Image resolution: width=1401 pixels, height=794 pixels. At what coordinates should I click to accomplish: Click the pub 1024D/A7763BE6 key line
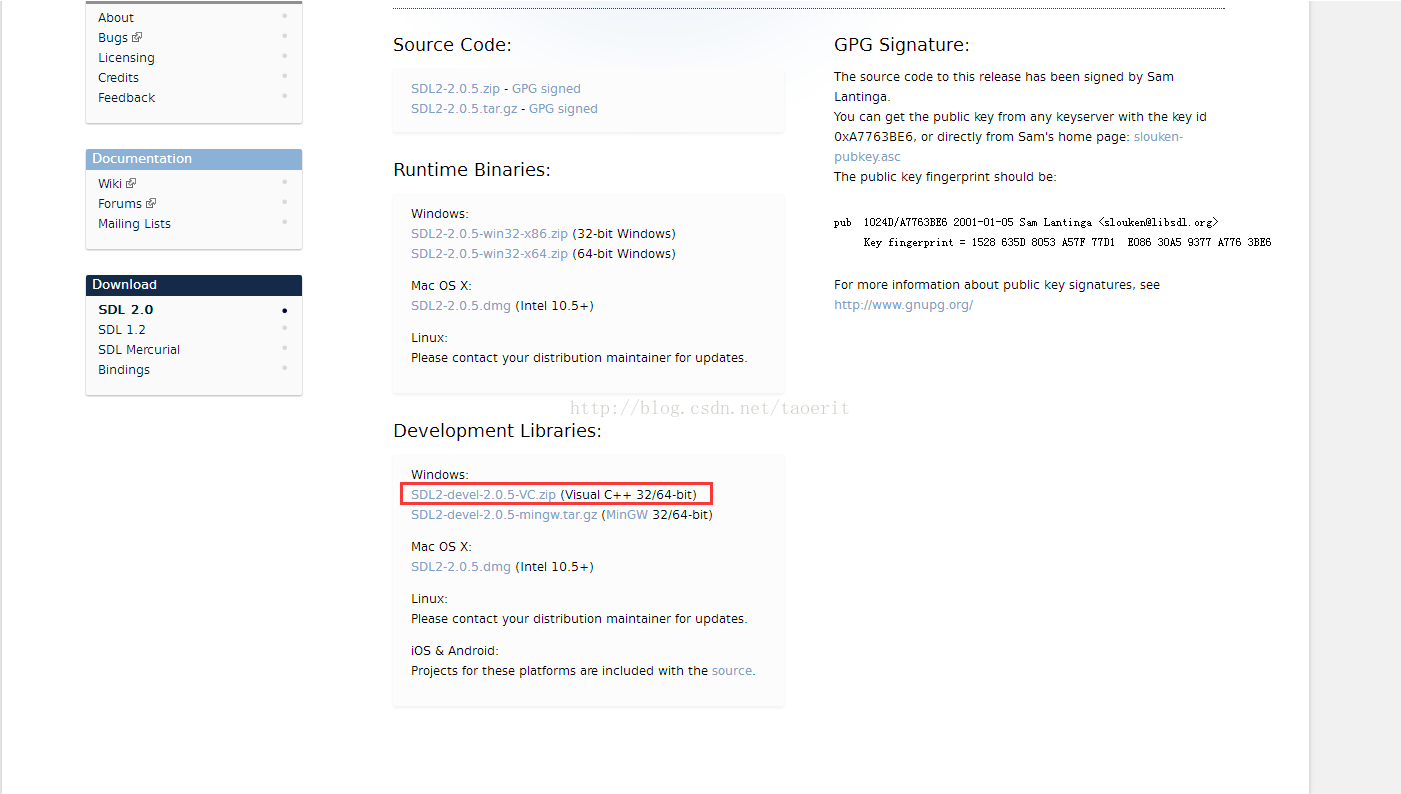click(x=1026, y=223)
